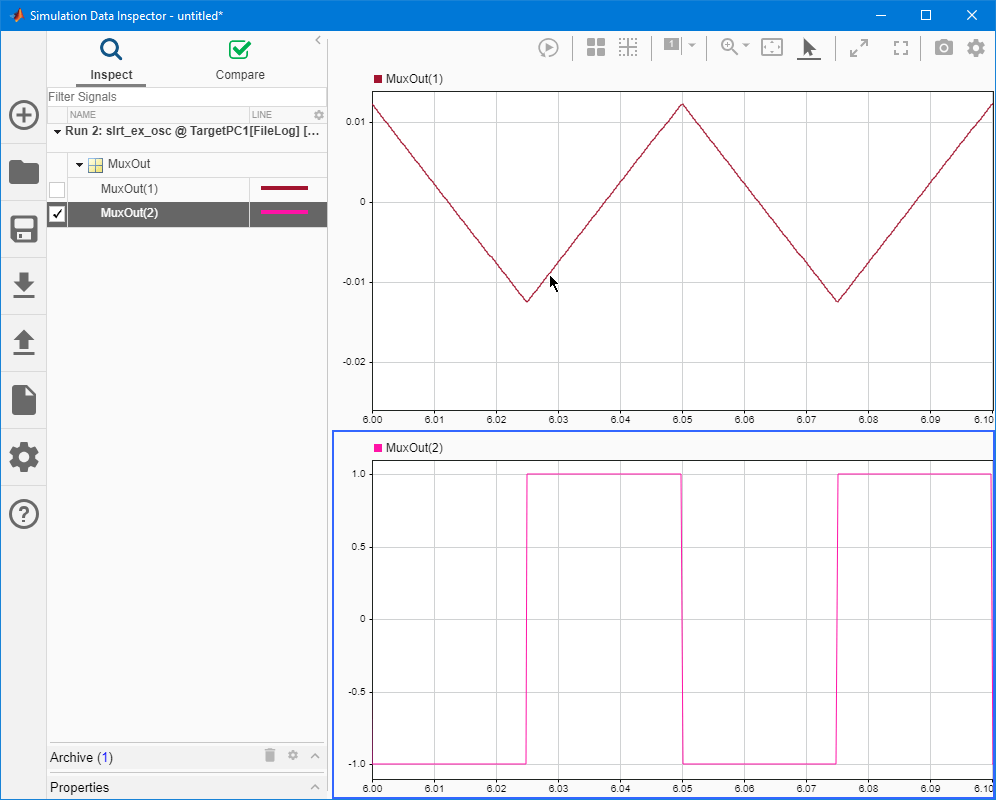
Task: Switch to the Compare tab
Action: coord(239,58)
